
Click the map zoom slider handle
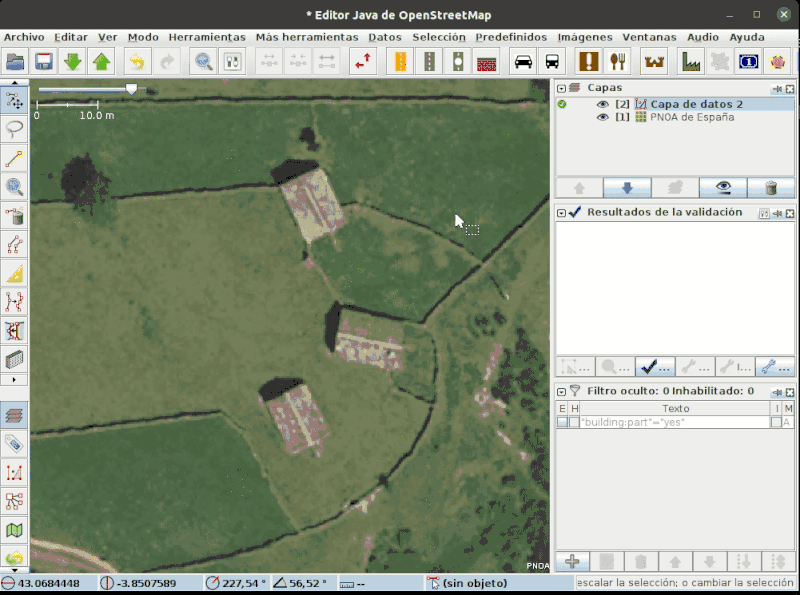tap(131, 89)
